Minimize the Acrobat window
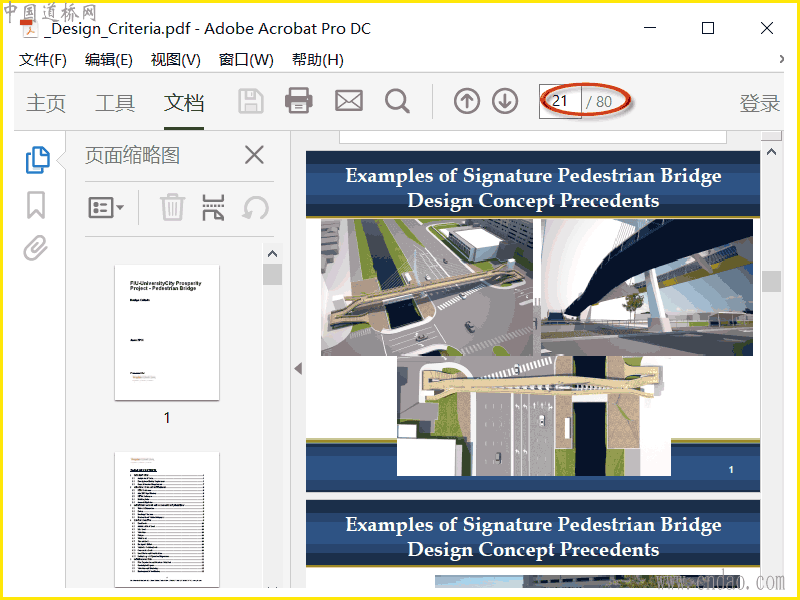The image size is (800, 600). [650, 28]
